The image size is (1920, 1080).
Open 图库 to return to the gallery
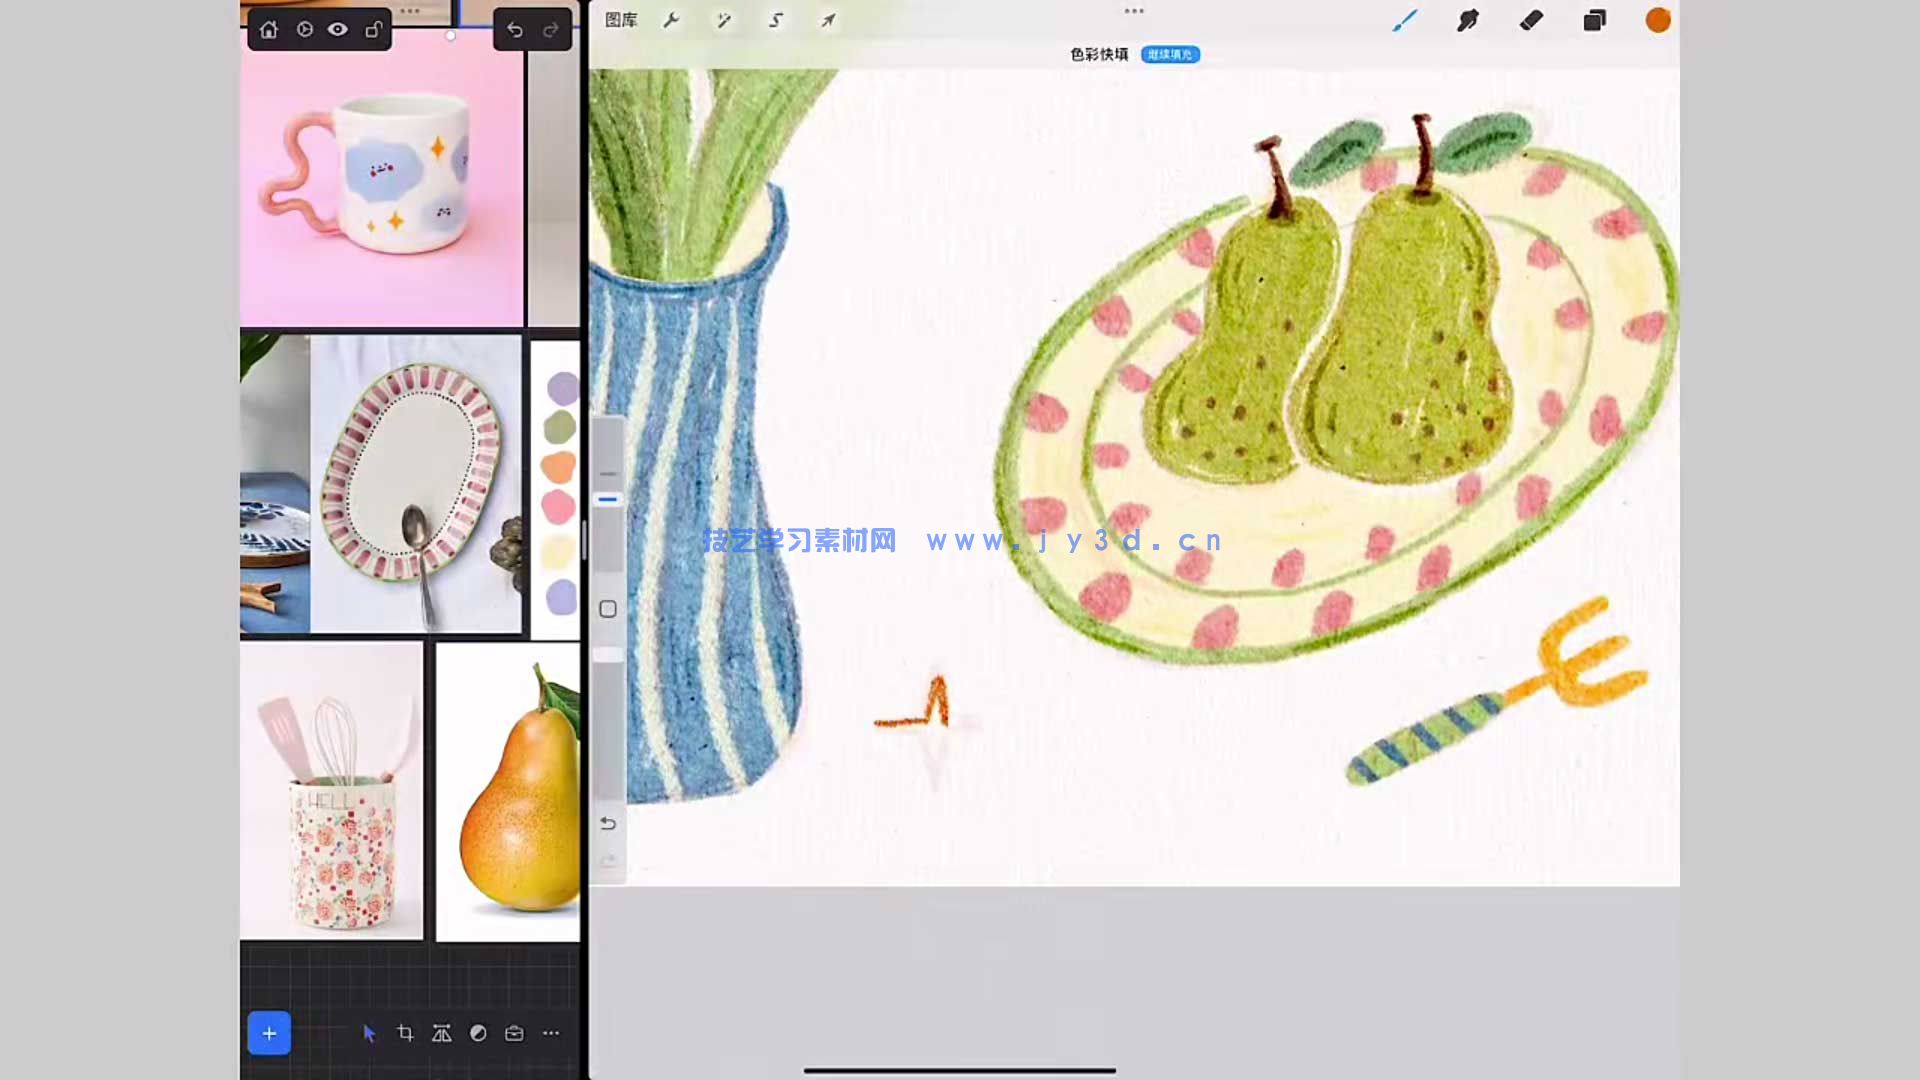pos(620,20)
